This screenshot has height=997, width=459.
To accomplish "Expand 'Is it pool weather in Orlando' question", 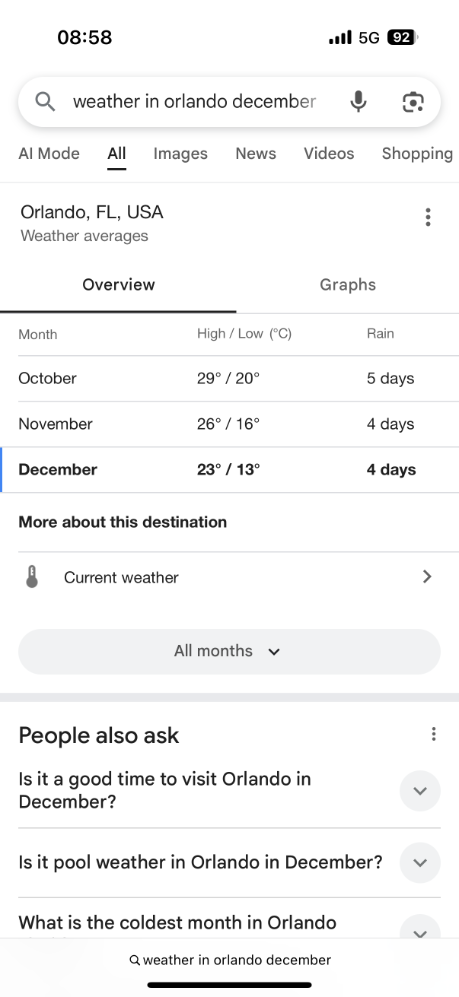I will (420, 863).
